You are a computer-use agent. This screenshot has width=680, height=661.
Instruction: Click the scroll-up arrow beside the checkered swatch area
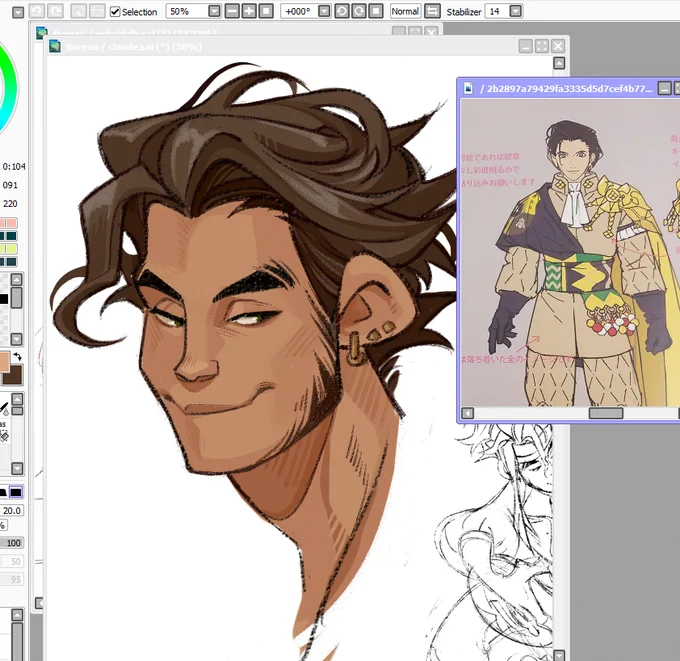click(x=16, y=280)
